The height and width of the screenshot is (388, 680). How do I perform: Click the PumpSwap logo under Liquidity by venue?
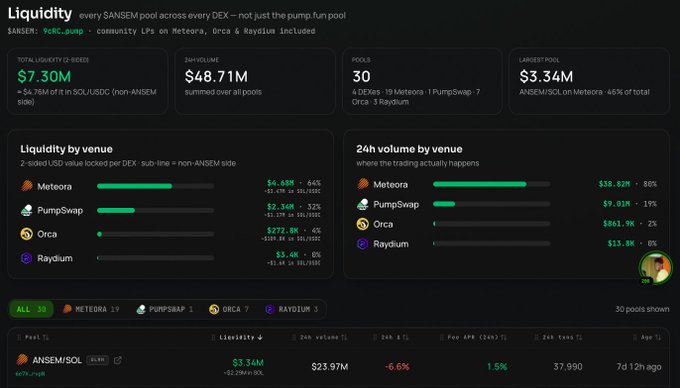[27, 210]
